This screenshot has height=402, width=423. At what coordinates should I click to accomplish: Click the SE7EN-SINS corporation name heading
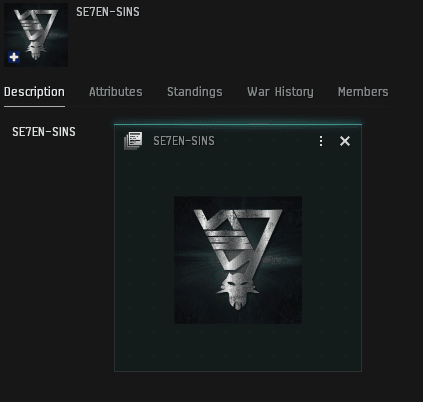coord(108,12)
